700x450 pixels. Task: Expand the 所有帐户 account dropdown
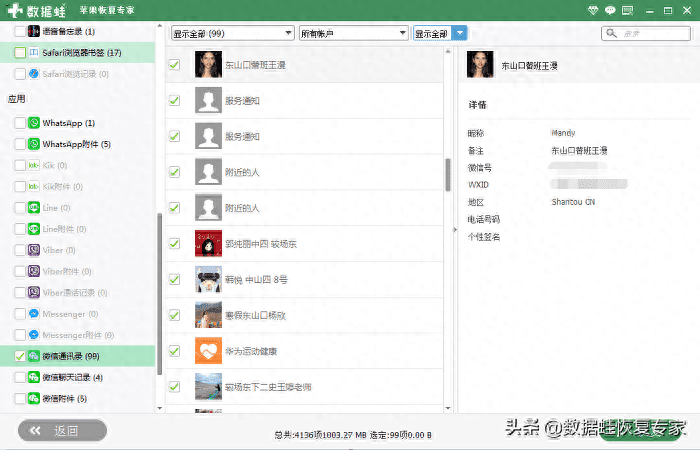353,33
